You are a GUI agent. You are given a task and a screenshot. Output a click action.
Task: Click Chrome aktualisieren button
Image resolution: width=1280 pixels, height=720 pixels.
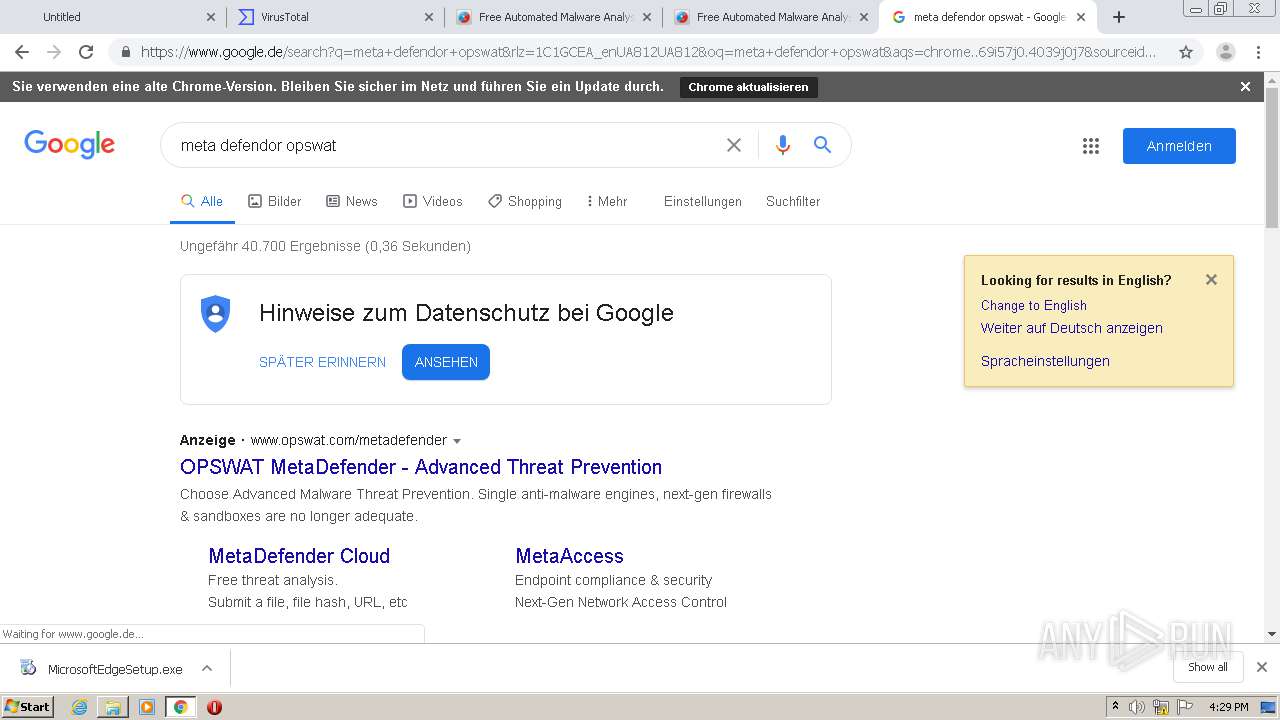(x=748, y=87)
